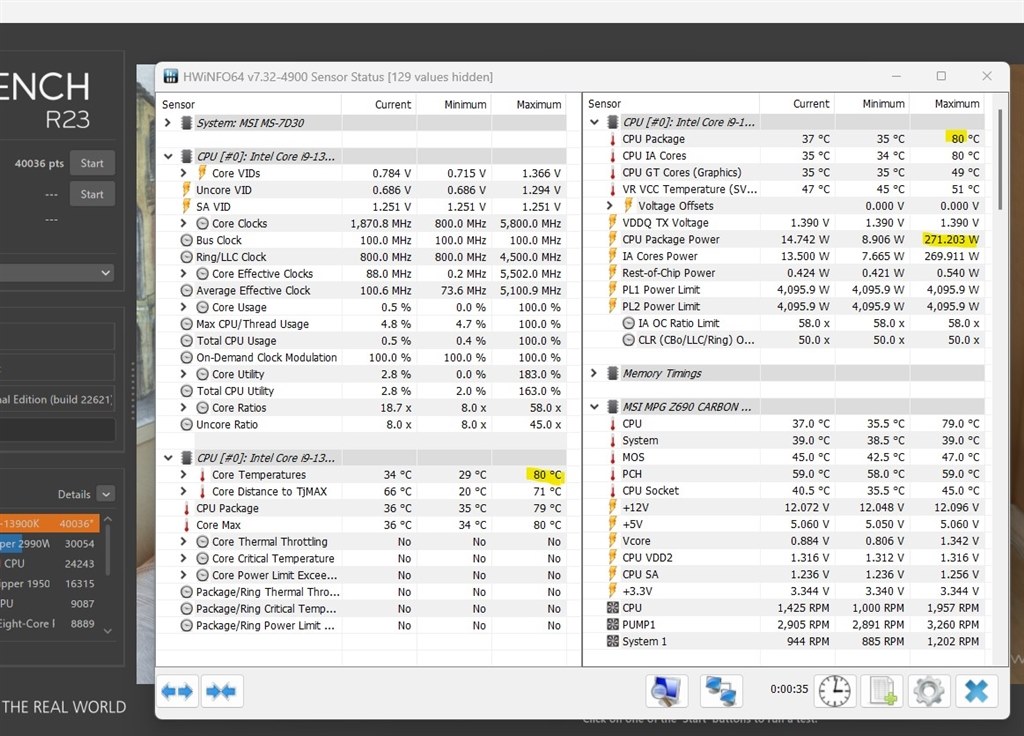The height and width of the screenshot is (736, 1024).
Task: Open the Details dropdown in Cinebench
Action: coord(106,494)
